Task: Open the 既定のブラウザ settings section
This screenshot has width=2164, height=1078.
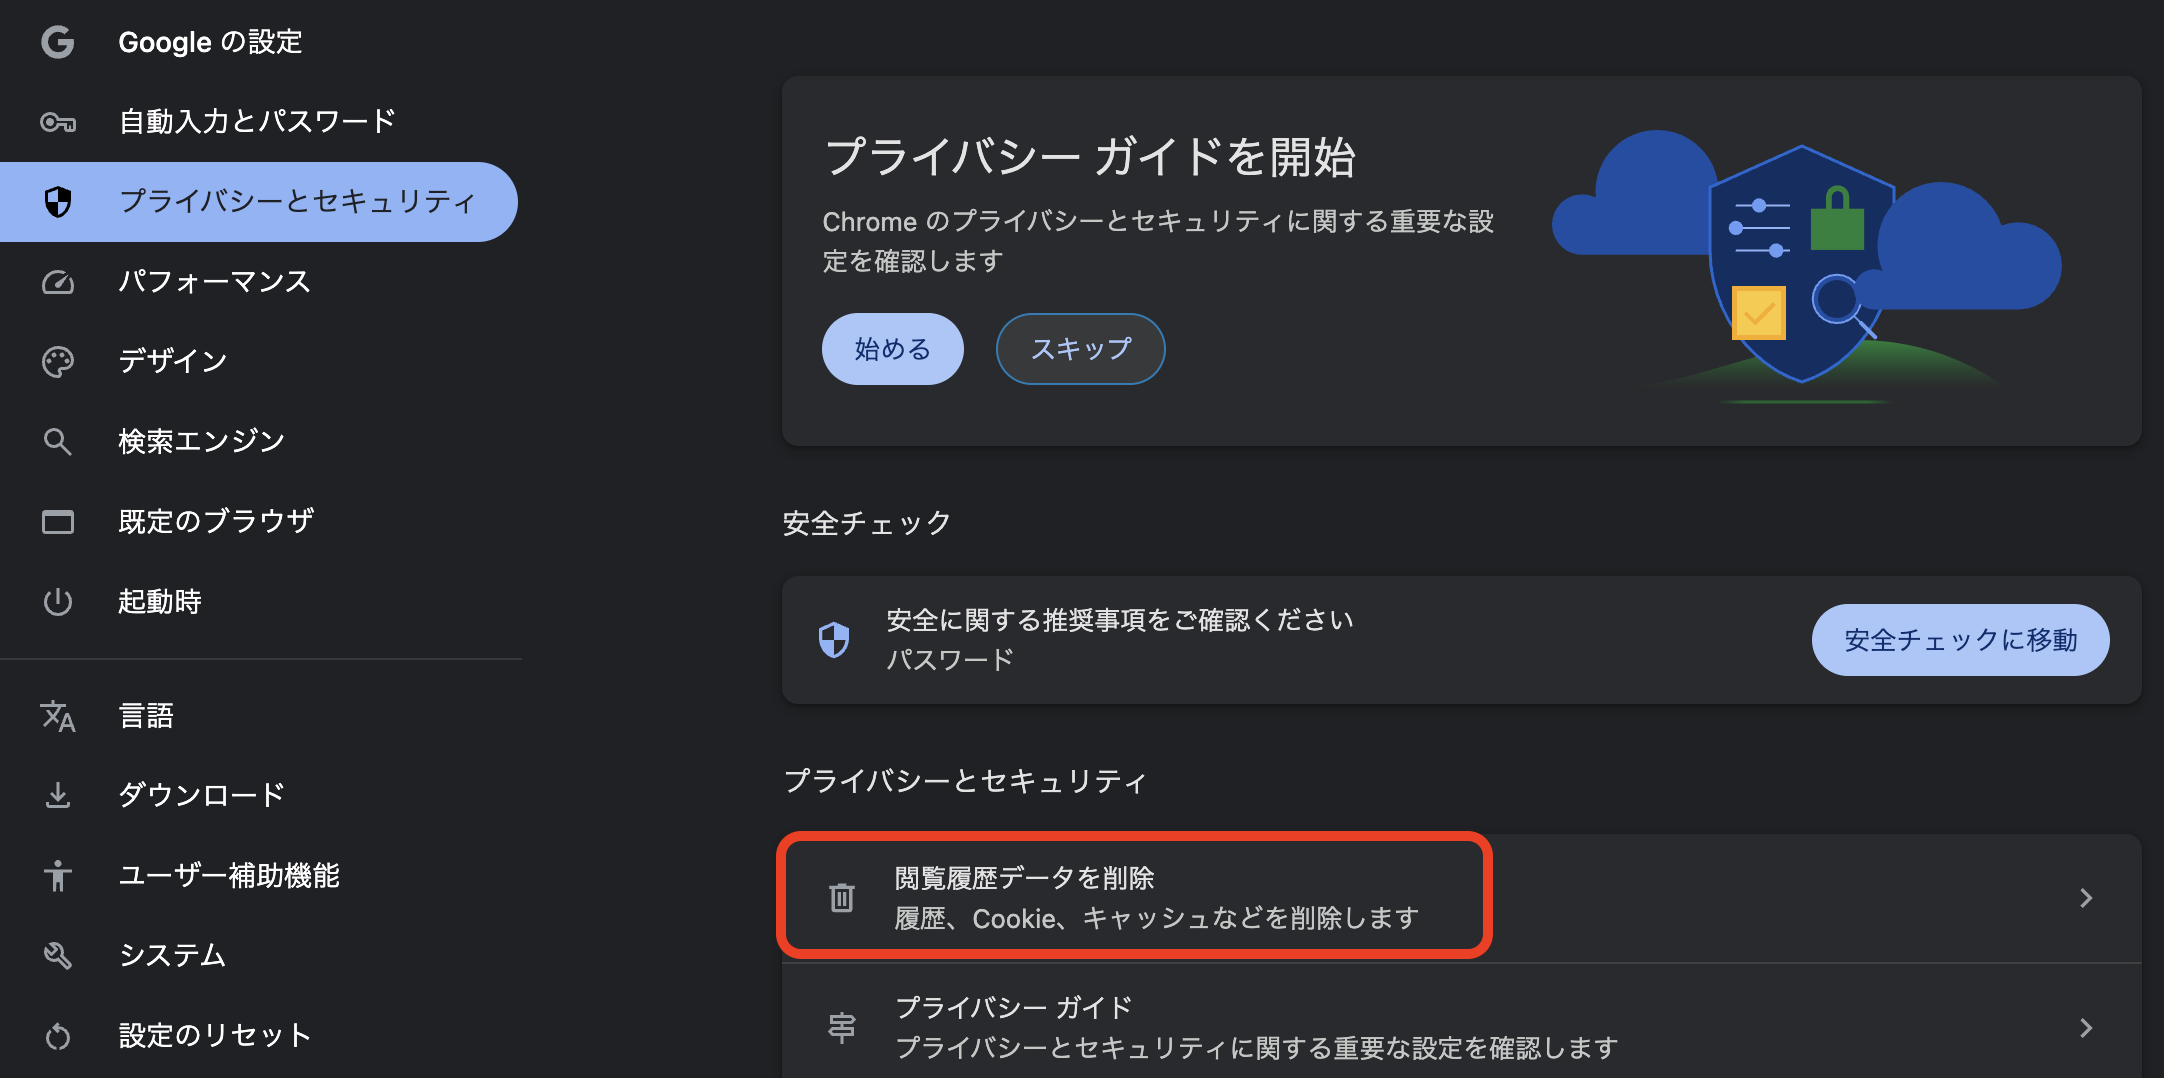Action: 216,521
